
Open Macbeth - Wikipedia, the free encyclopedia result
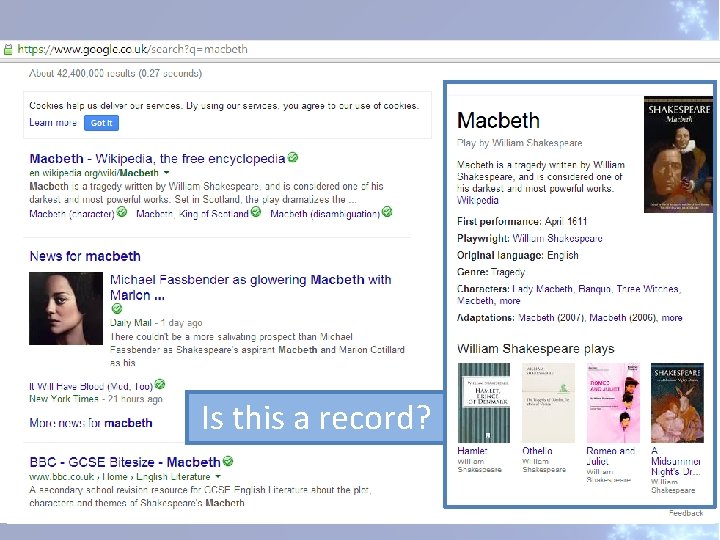[x=157, y=159]
